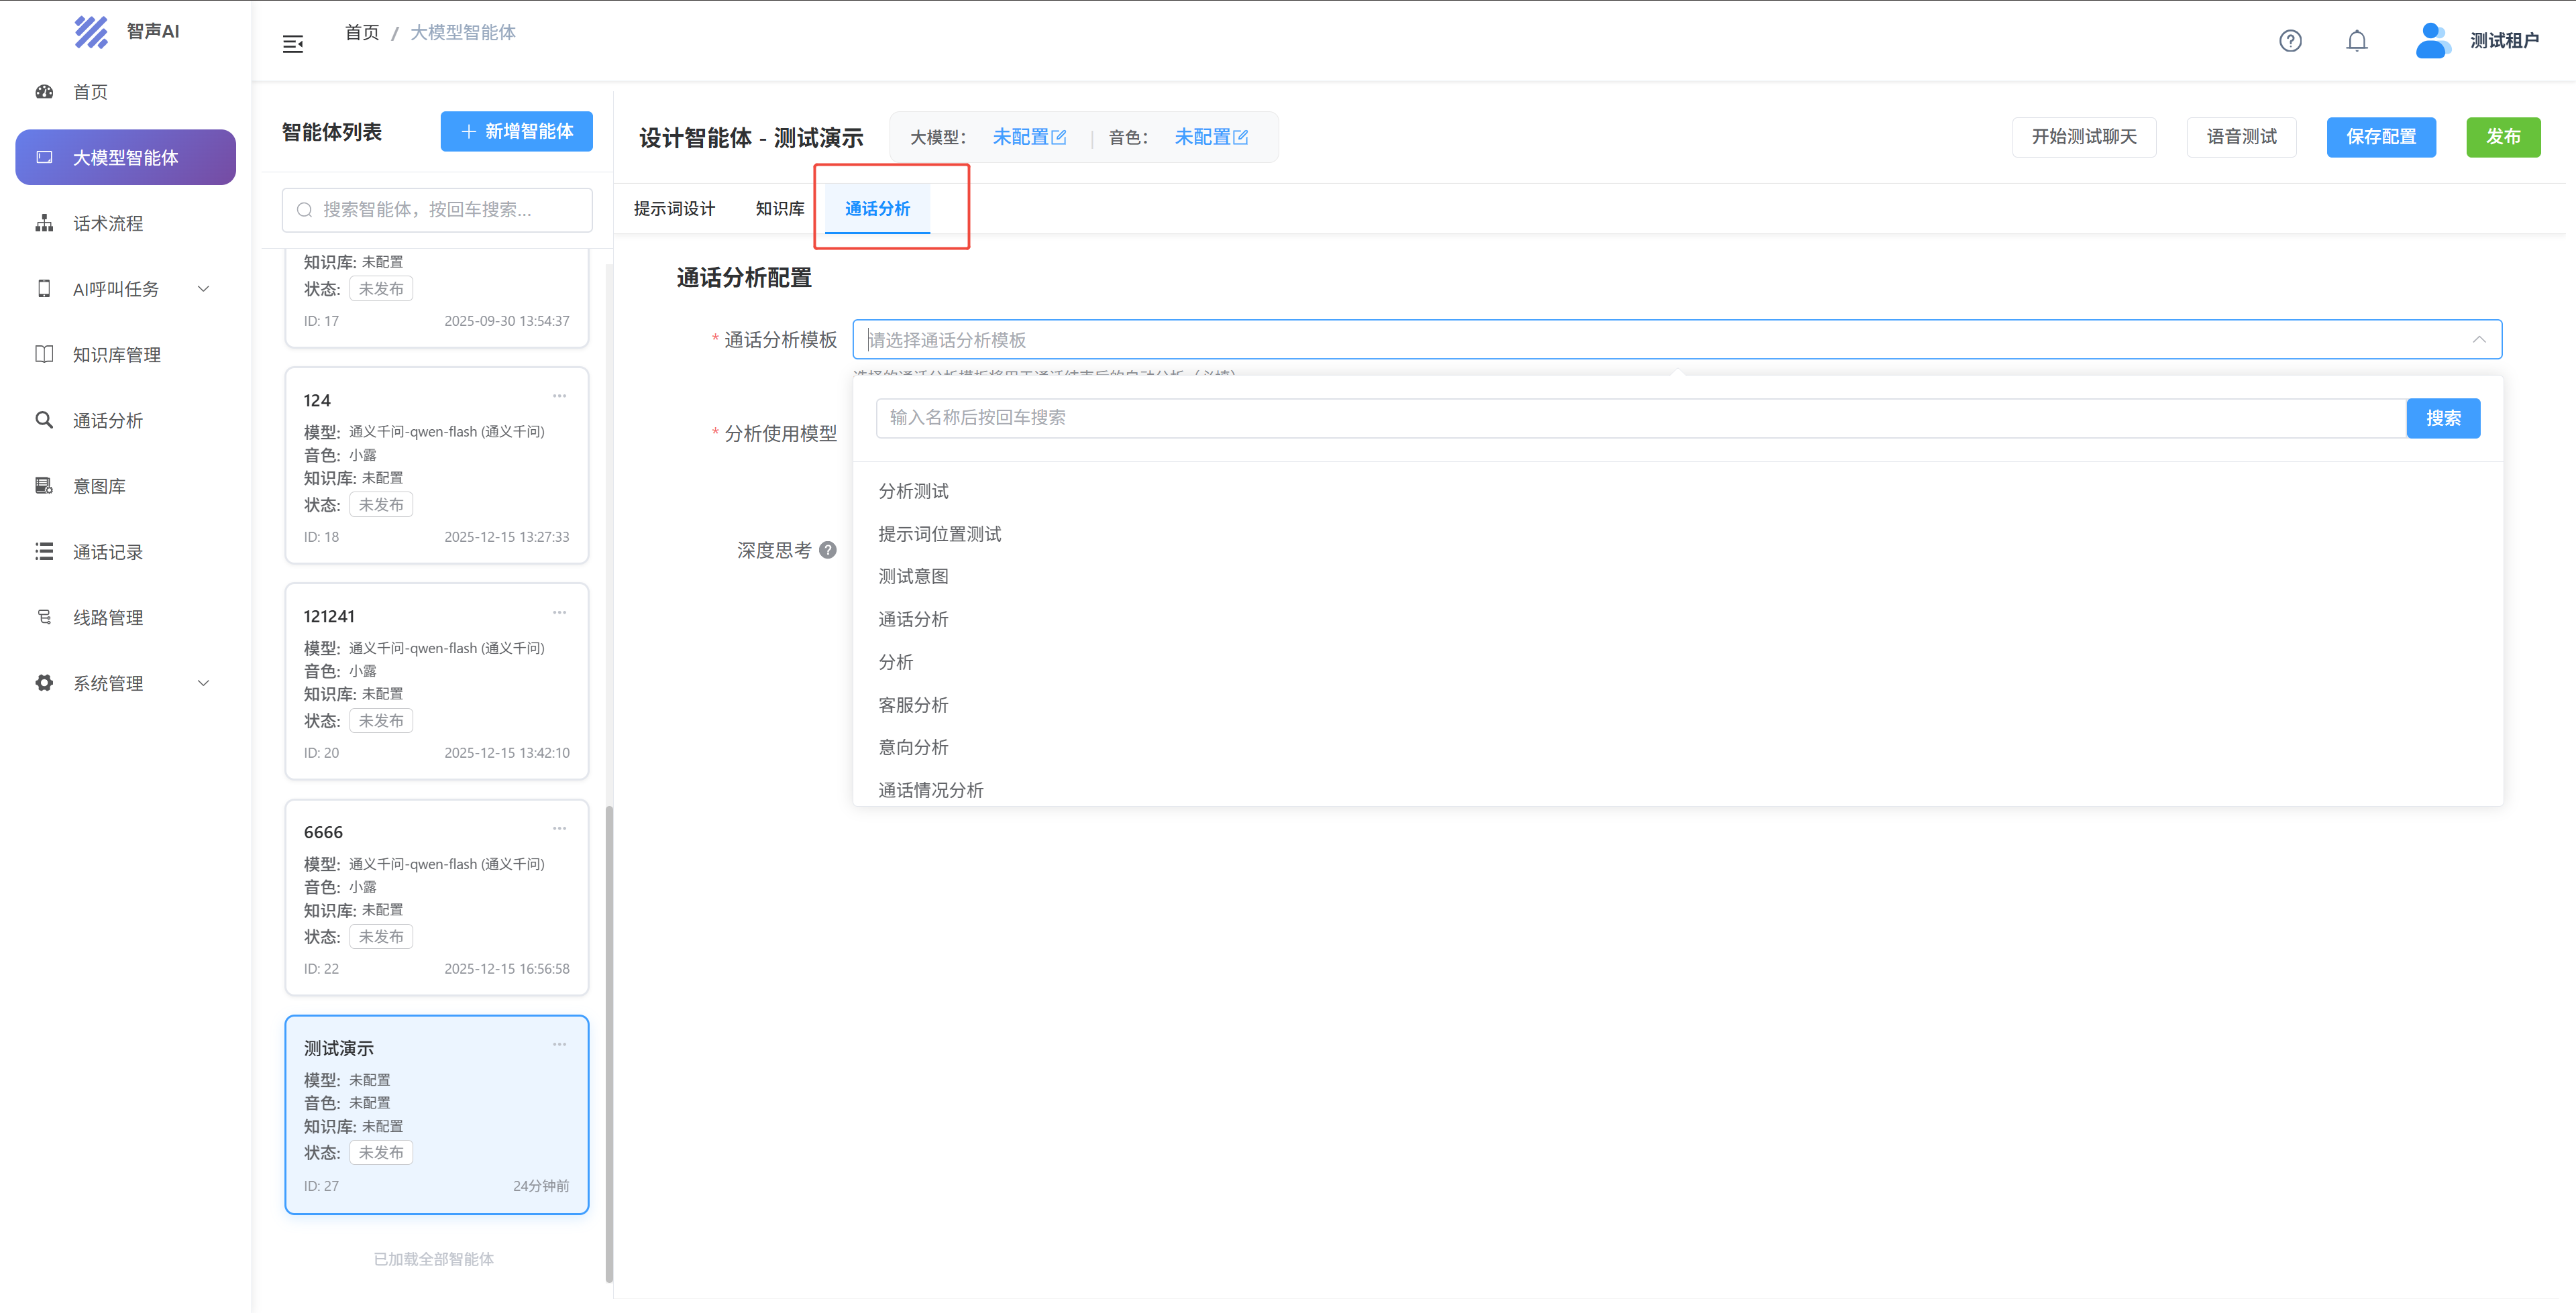Image resolution: width=2576 pixels, height=1313 pixels.
Task: Open the 意图库 sidebar icon
Action: (x=44, y=486)
